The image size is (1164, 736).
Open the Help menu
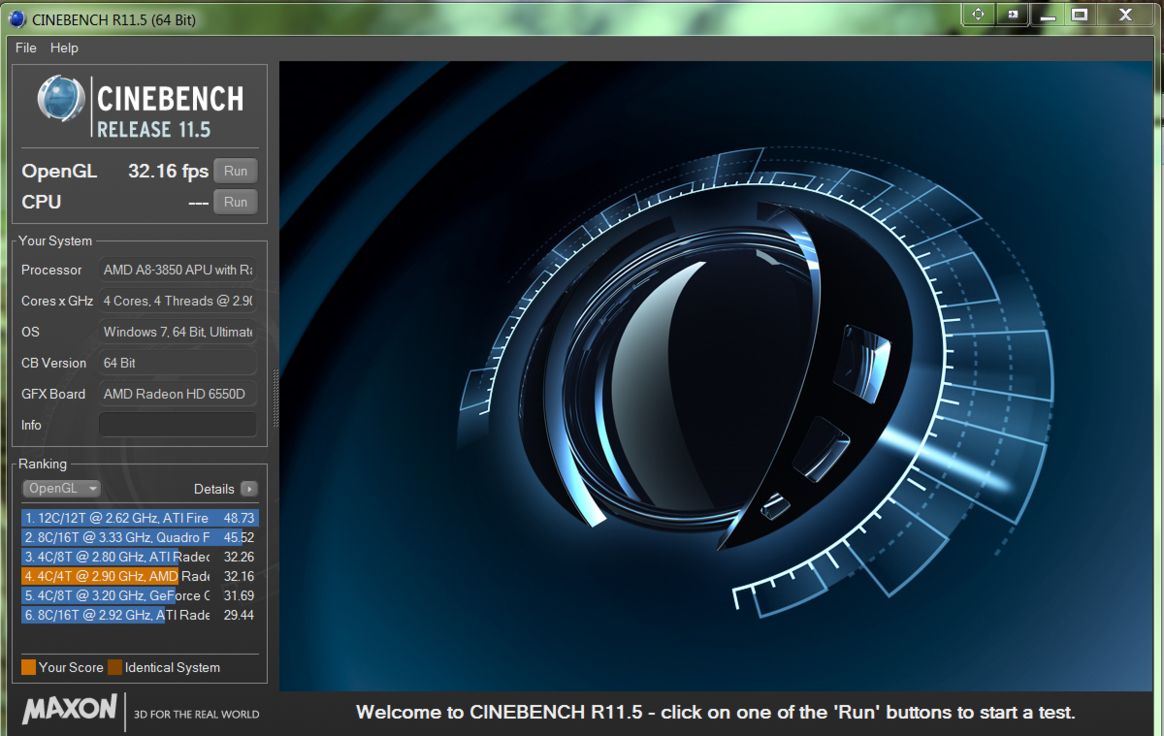[x=64, y=48]
